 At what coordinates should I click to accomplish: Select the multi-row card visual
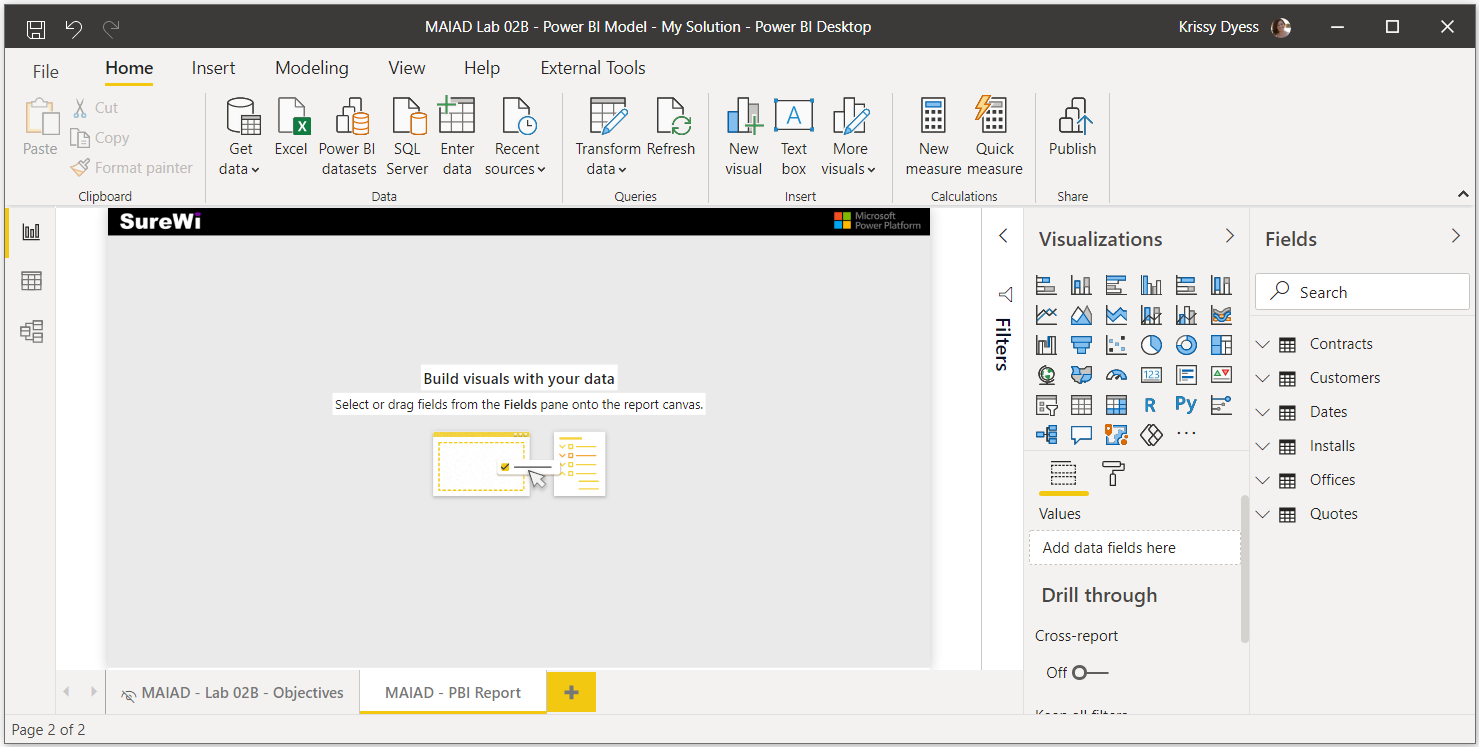pos(1186,375)
